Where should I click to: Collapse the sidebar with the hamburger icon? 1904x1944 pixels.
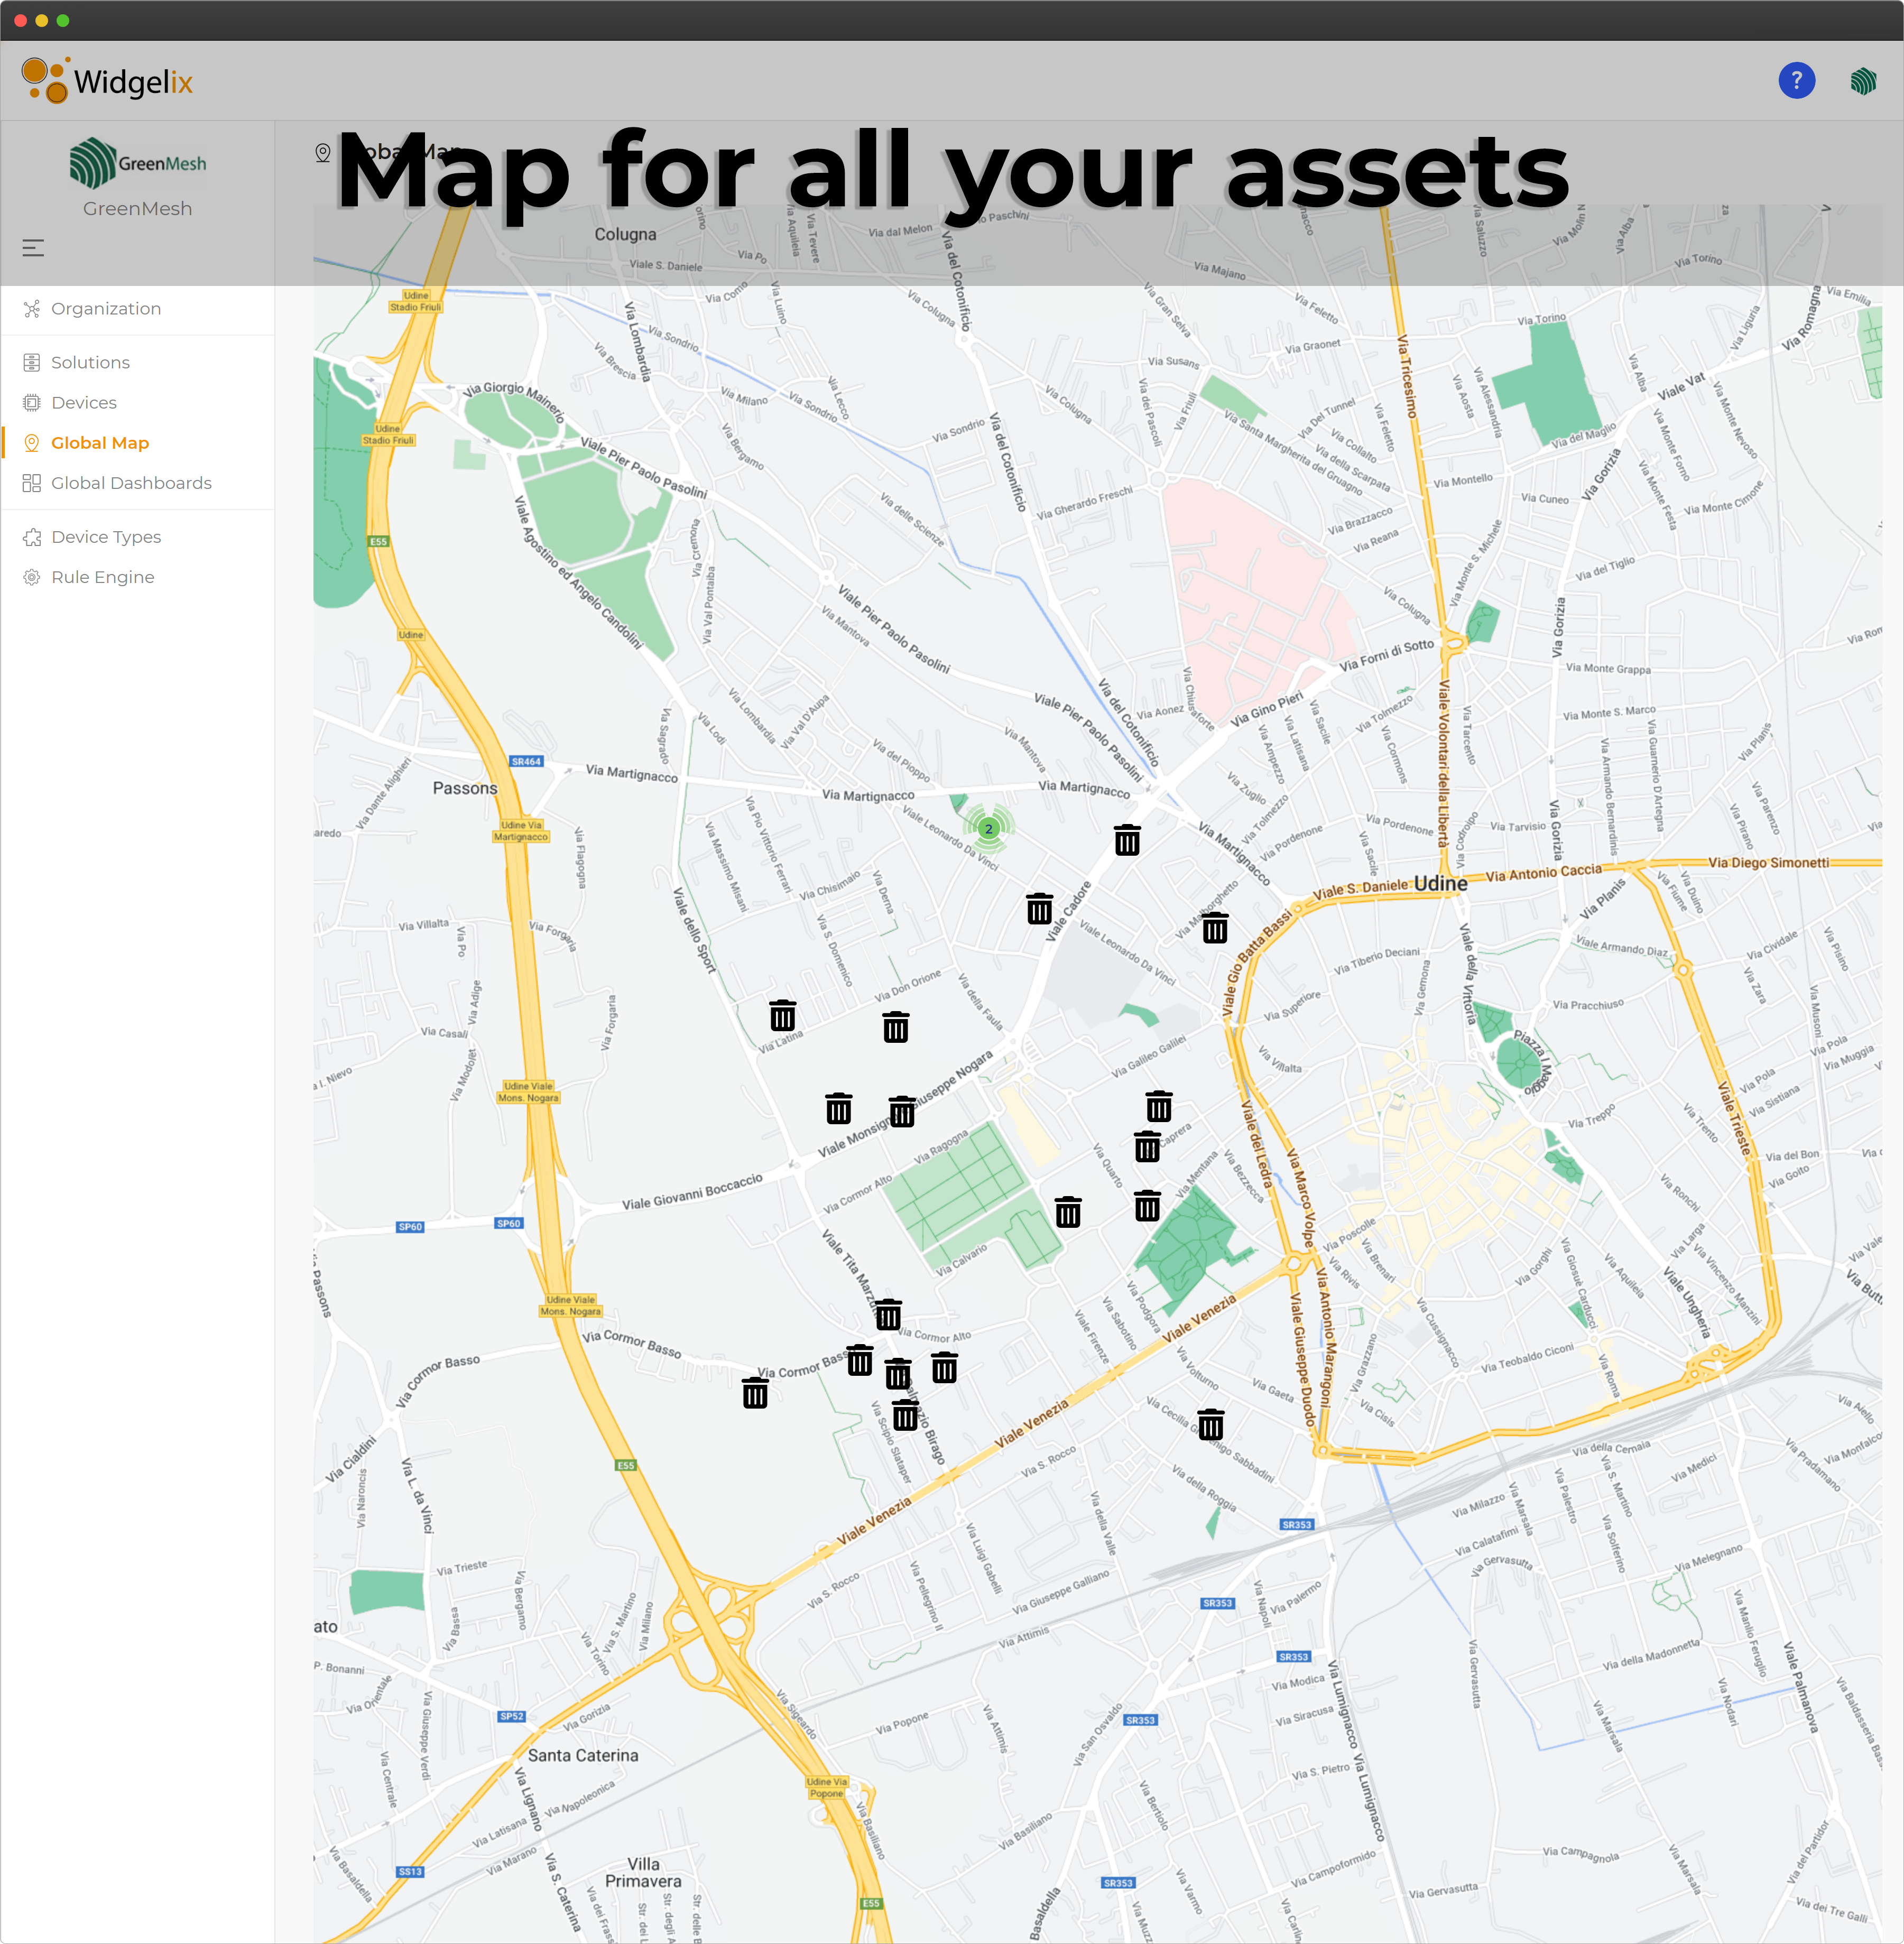point(33,247)
